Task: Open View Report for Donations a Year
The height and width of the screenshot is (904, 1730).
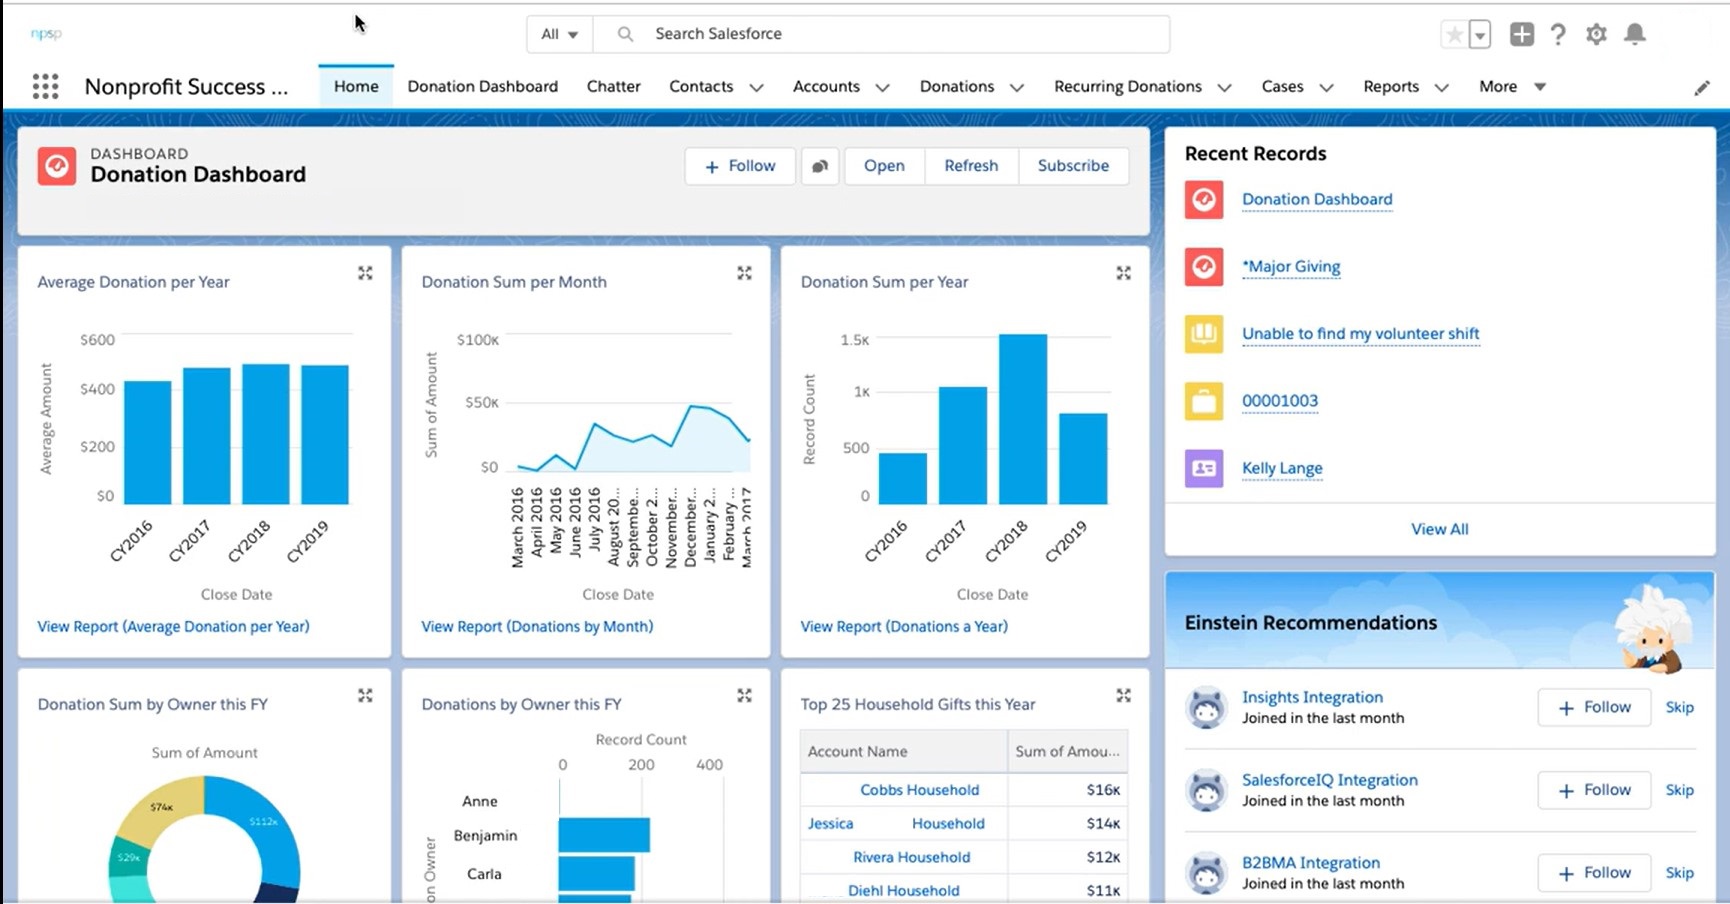Action: 903,626
